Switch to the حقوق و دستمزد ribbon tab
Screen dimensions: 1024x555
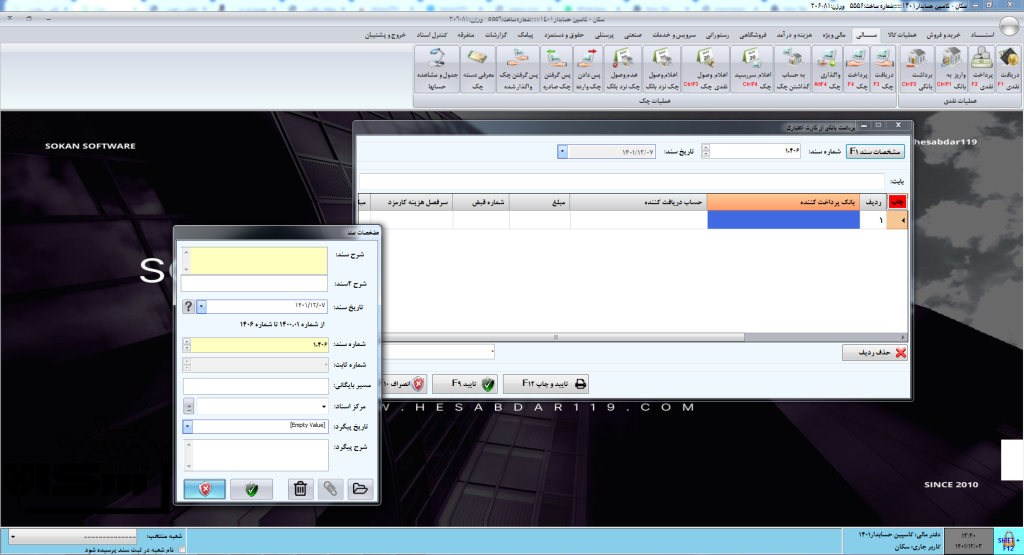coord(564,35)
